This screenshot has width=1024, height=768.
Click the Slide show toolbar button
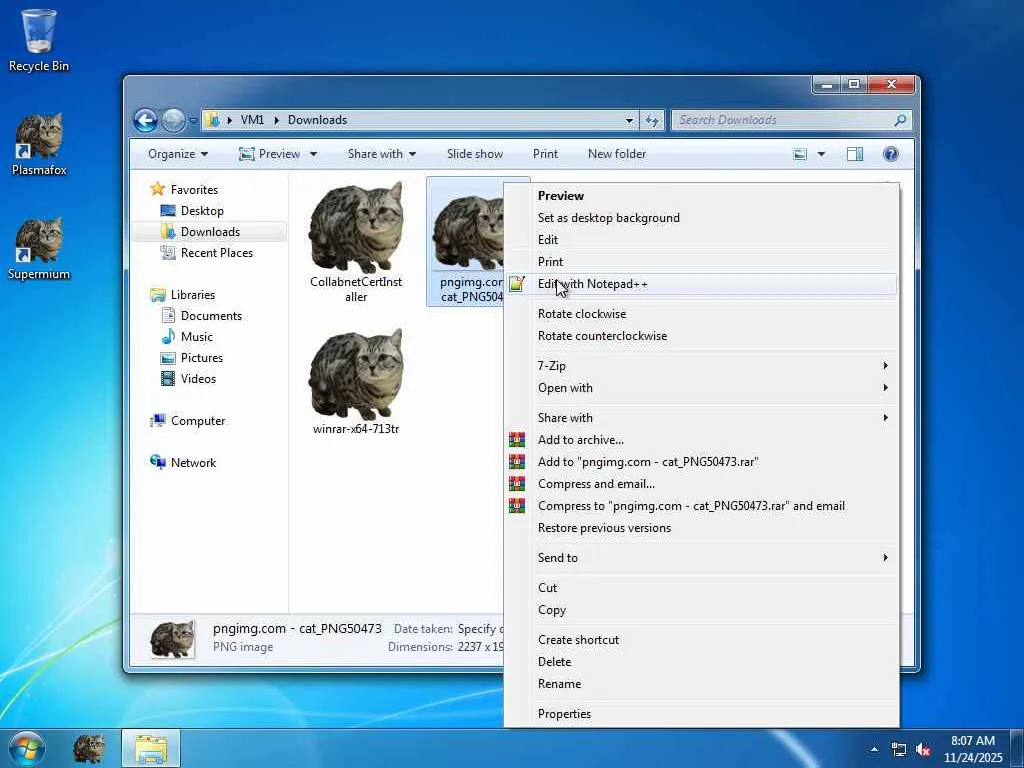[x=475, y=154]
